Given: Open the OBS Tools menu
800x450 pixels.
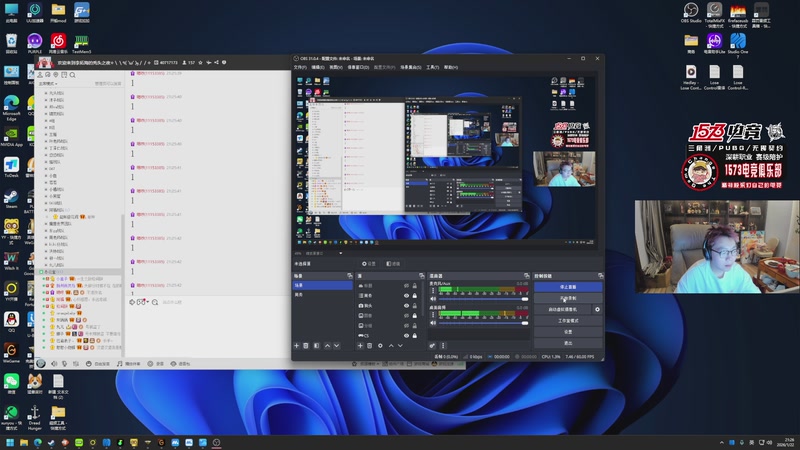Looking at the screenshot, I should pyautogui.click(x=432, y=67).
